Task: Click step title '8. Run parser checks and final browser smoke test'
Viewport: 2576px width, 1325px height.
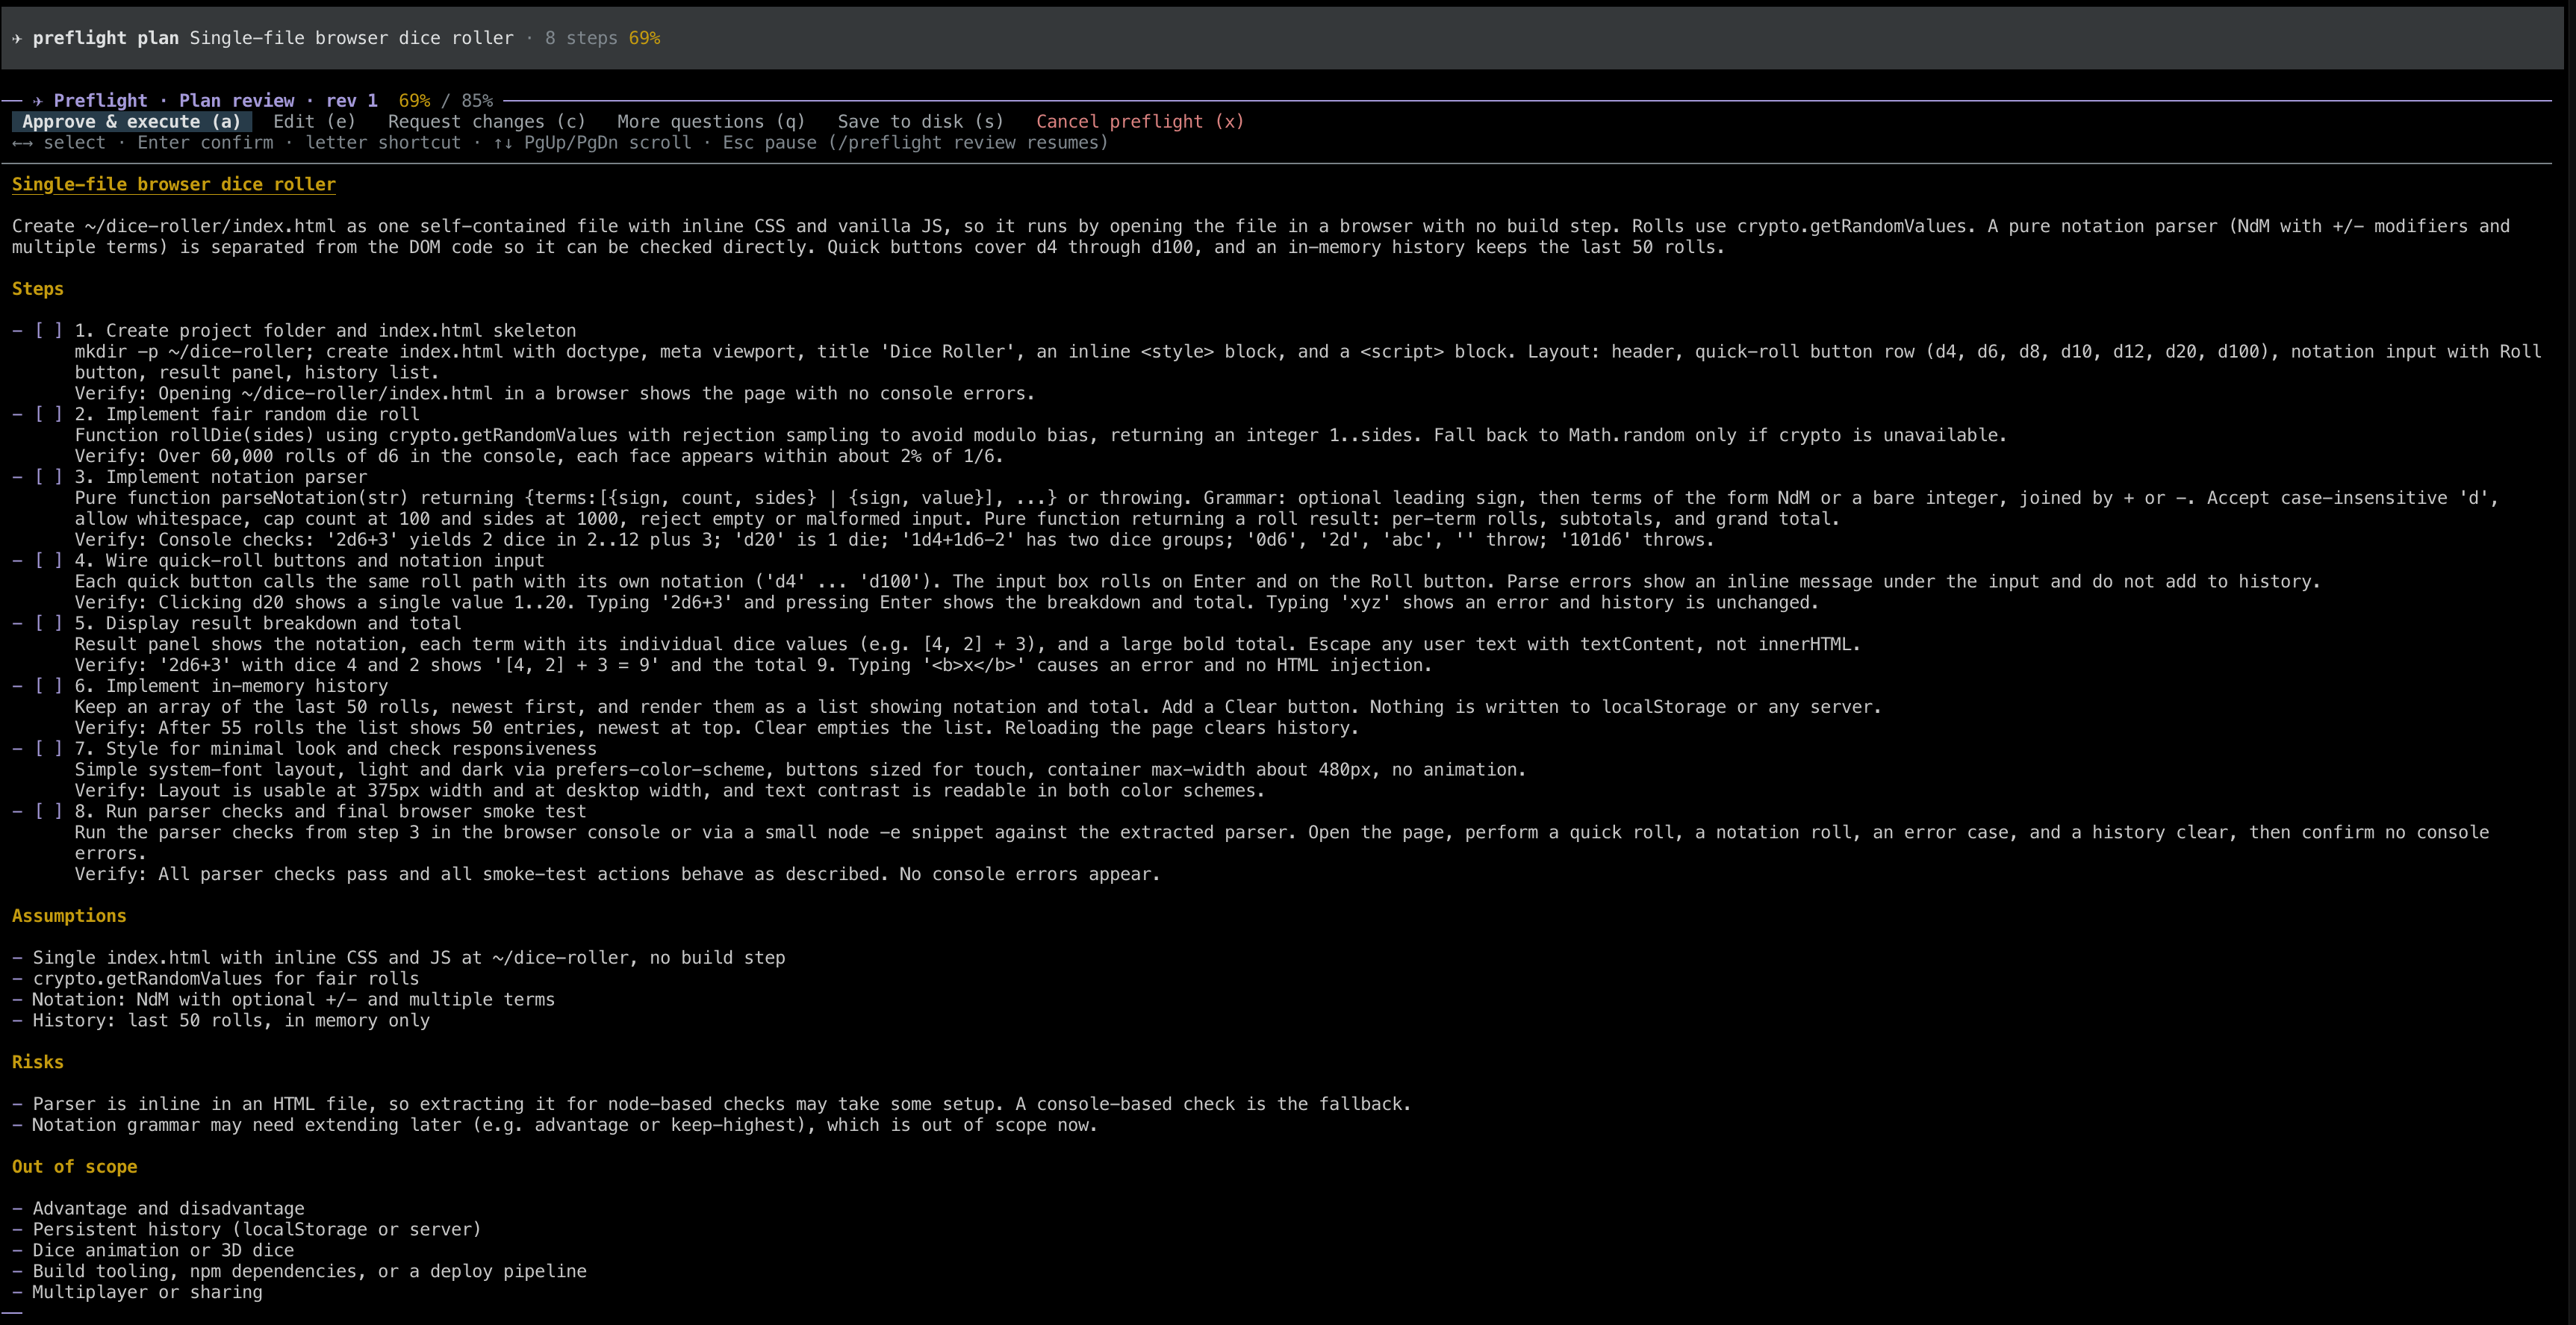Action: click(331, 811)
